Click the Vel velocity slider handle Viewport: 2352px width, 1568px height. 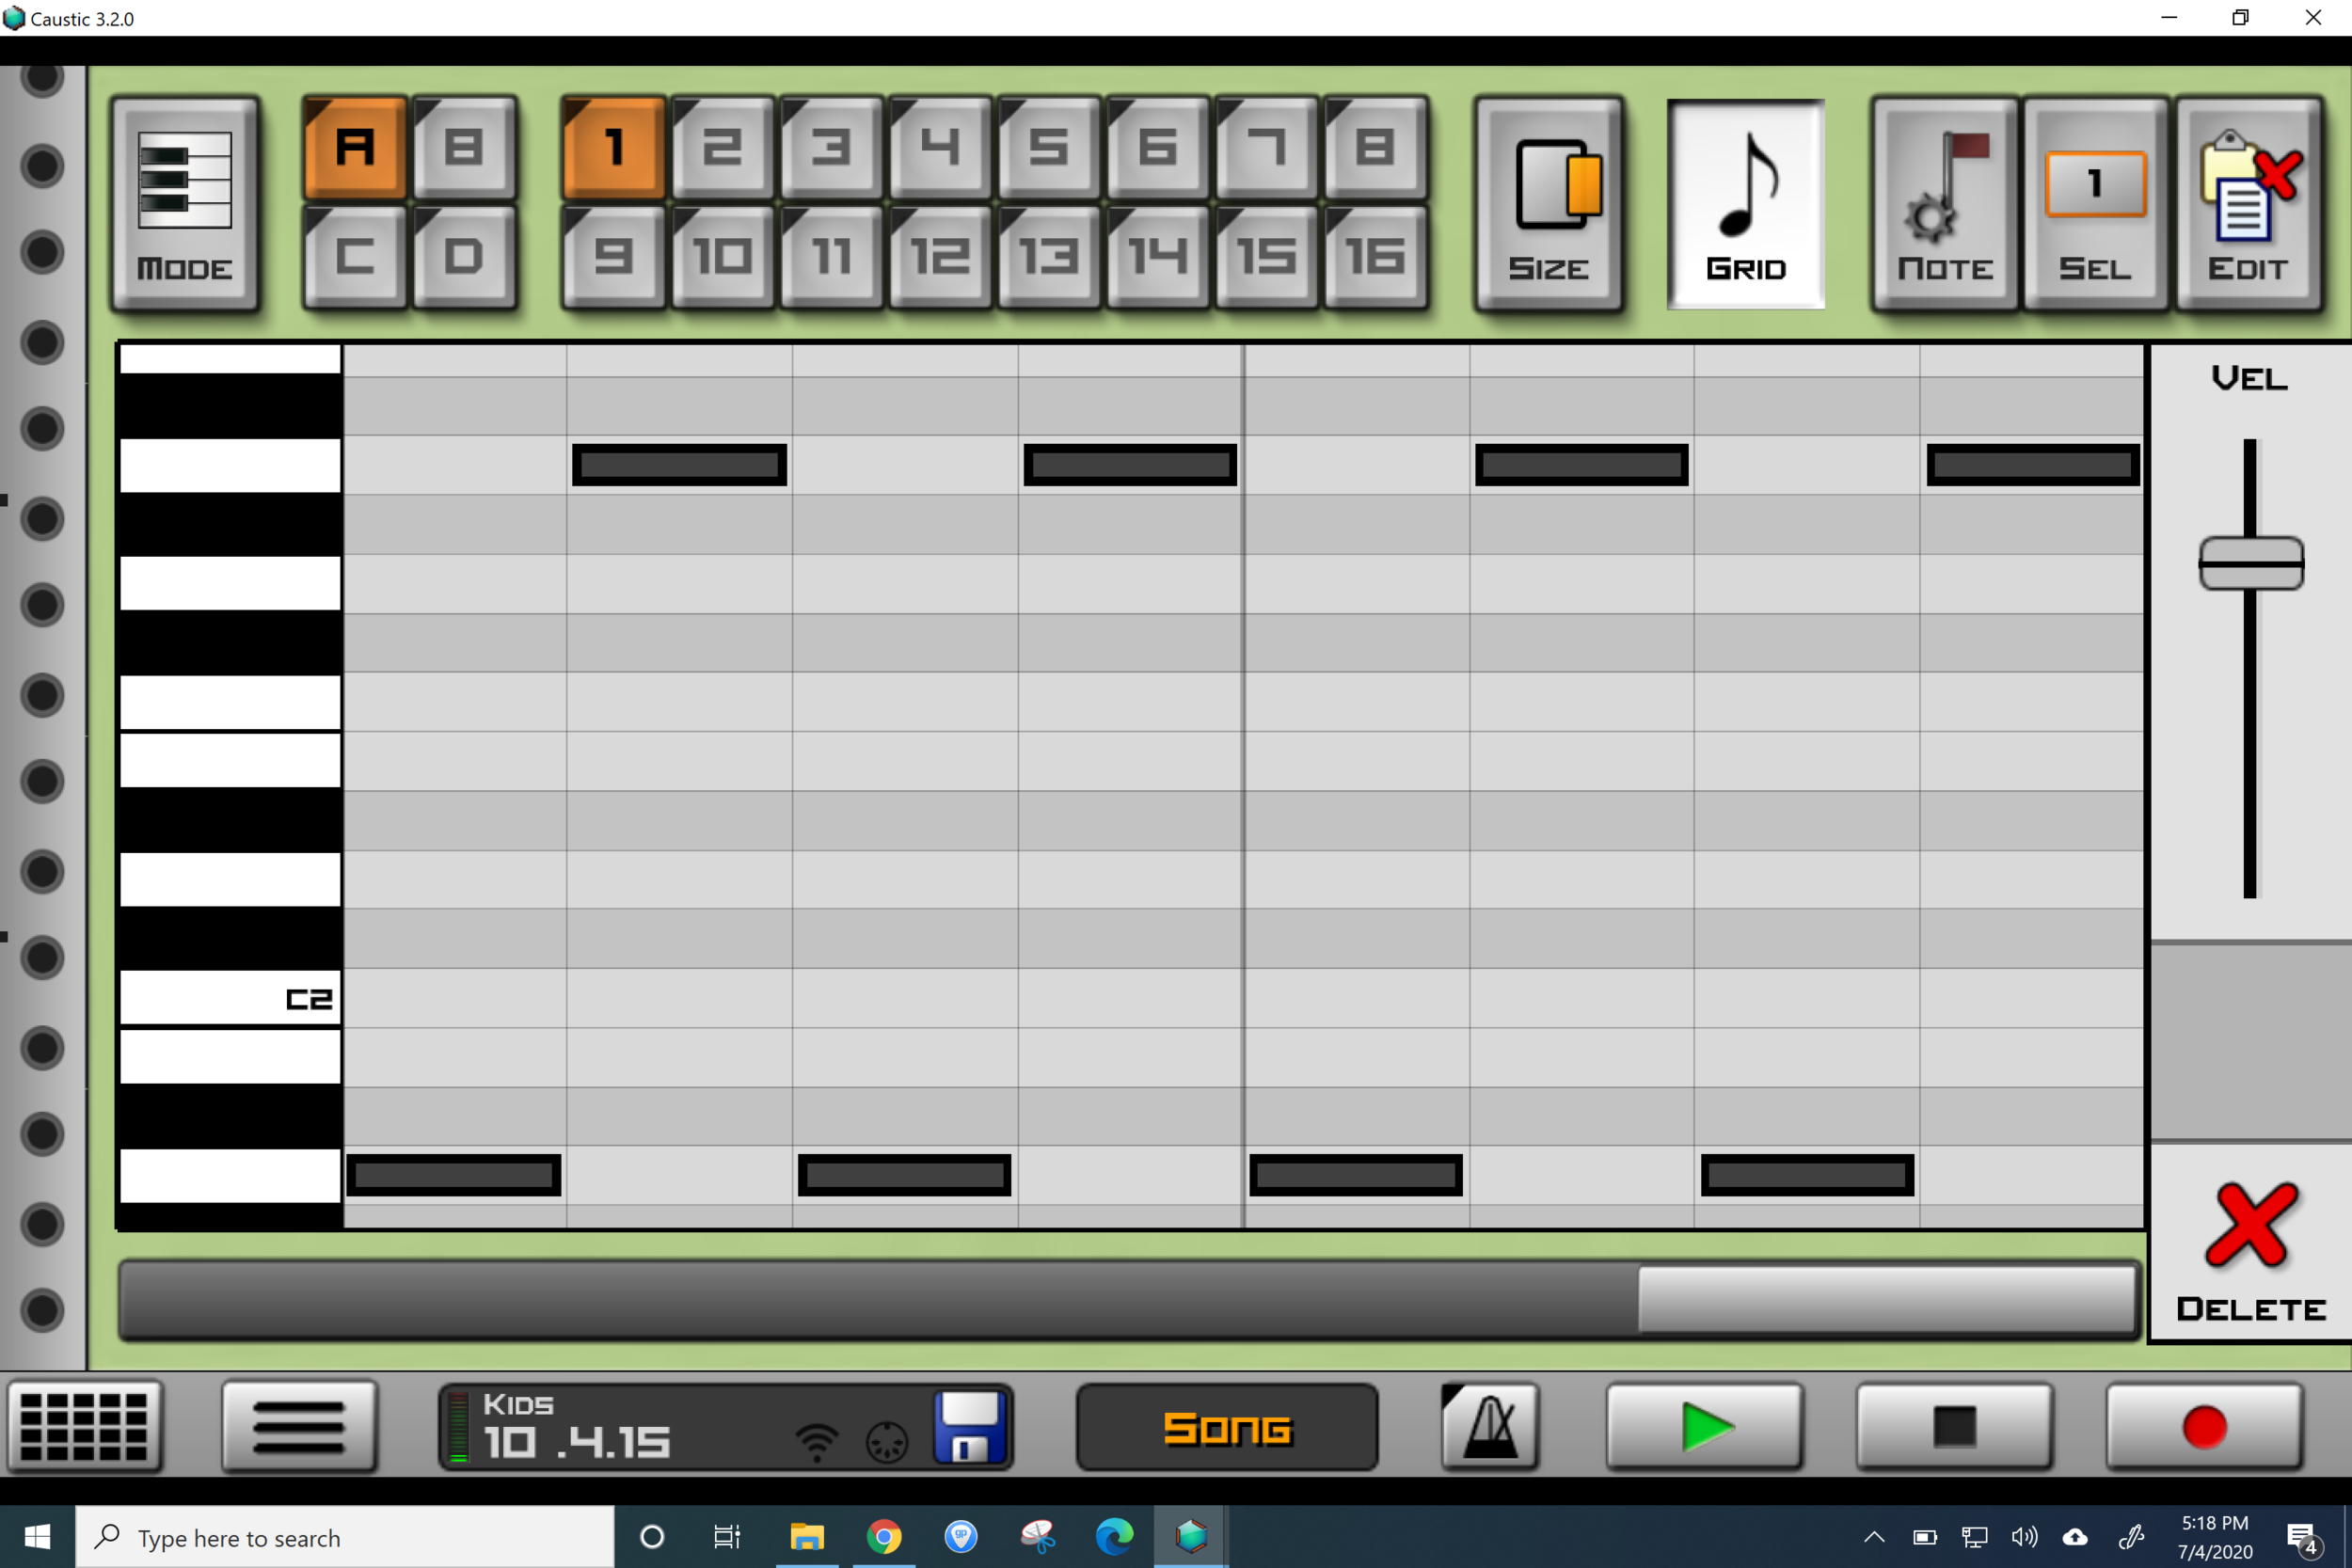coord(2250,563)
